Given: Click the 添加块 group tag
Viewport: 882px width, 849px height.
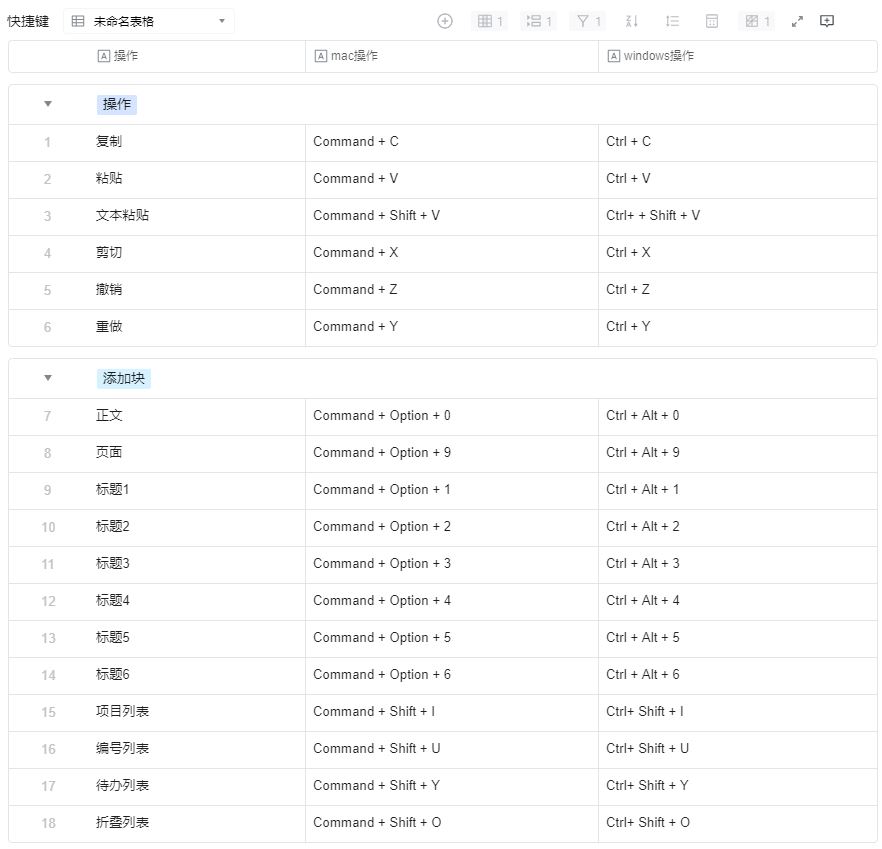Looking at the screenshot, I should click(x=124, y=378).
